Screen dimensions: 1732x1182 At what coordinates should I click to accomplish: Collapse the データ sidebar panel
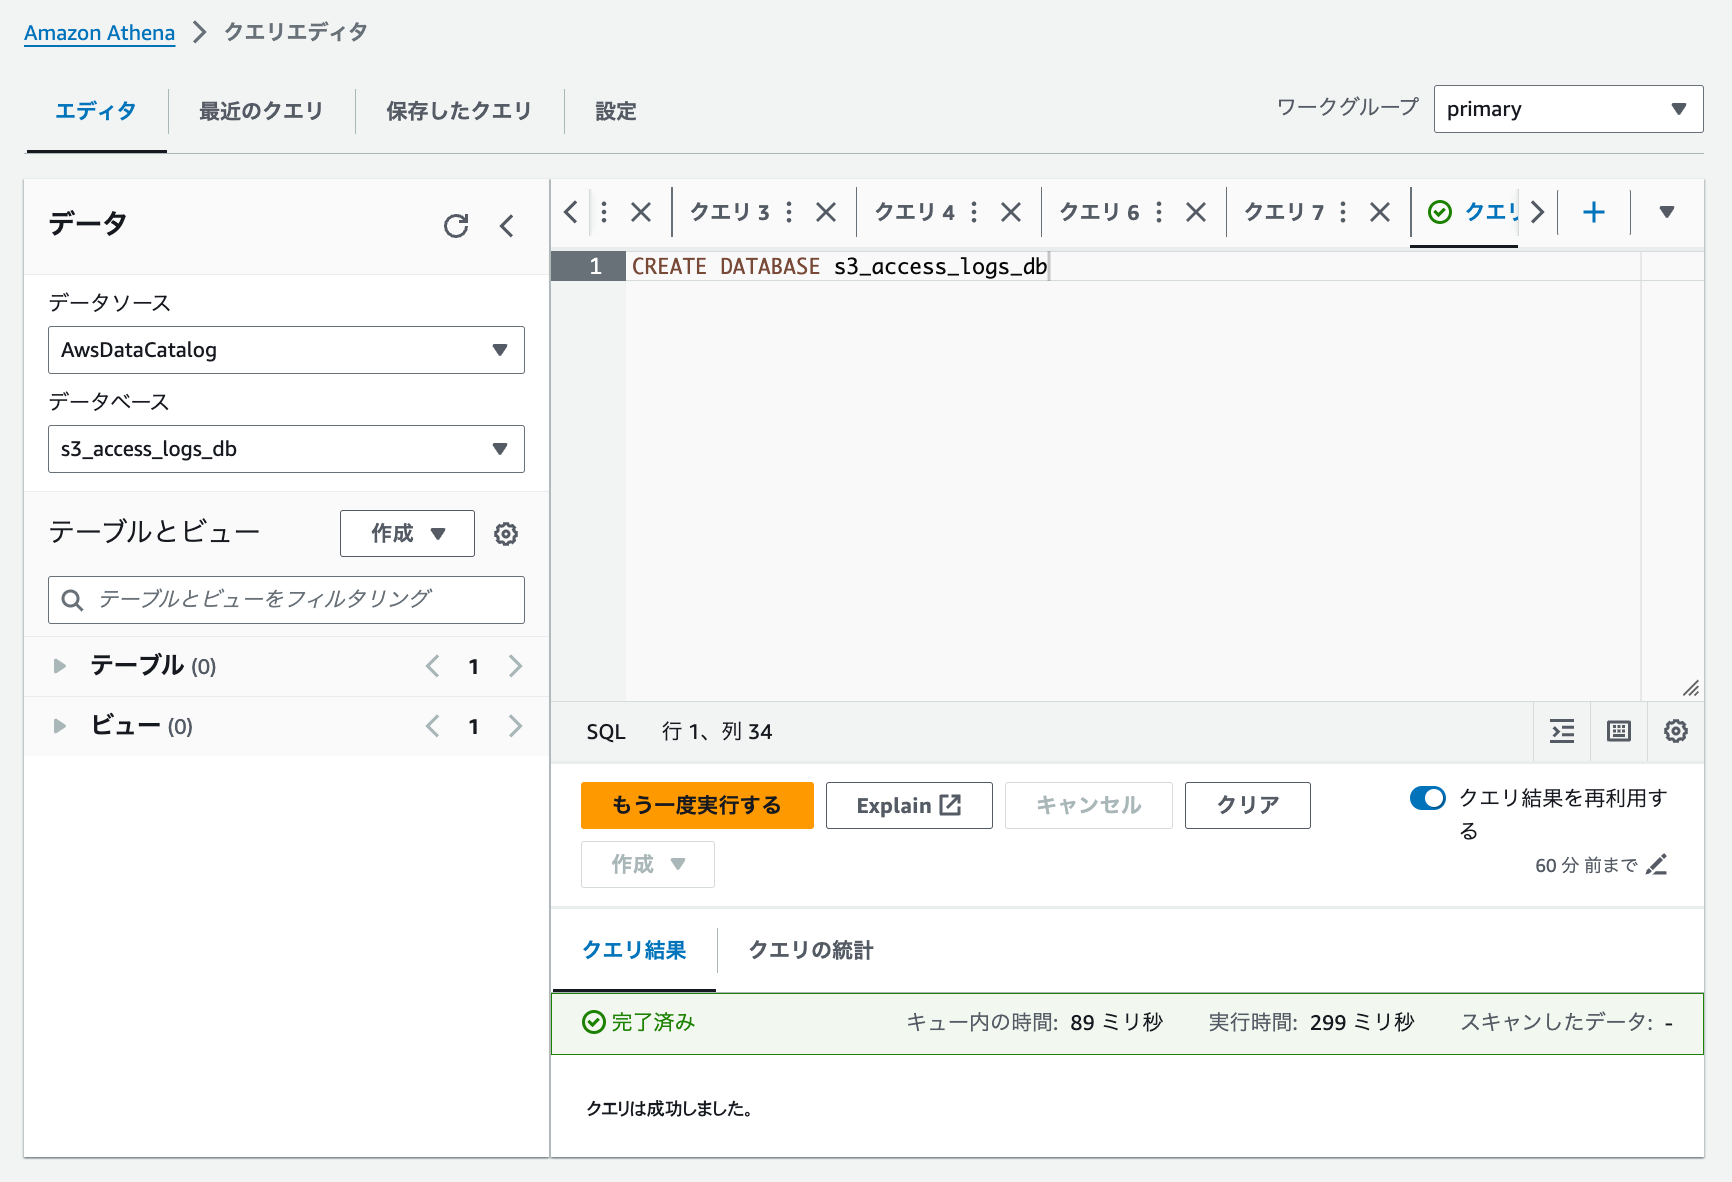point(508,227)
